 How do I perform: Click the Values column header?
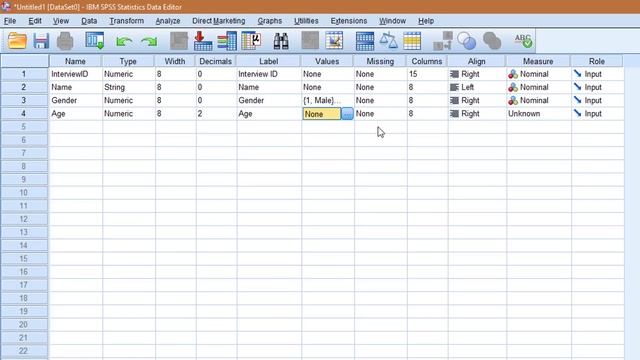[x=327, y=61]
